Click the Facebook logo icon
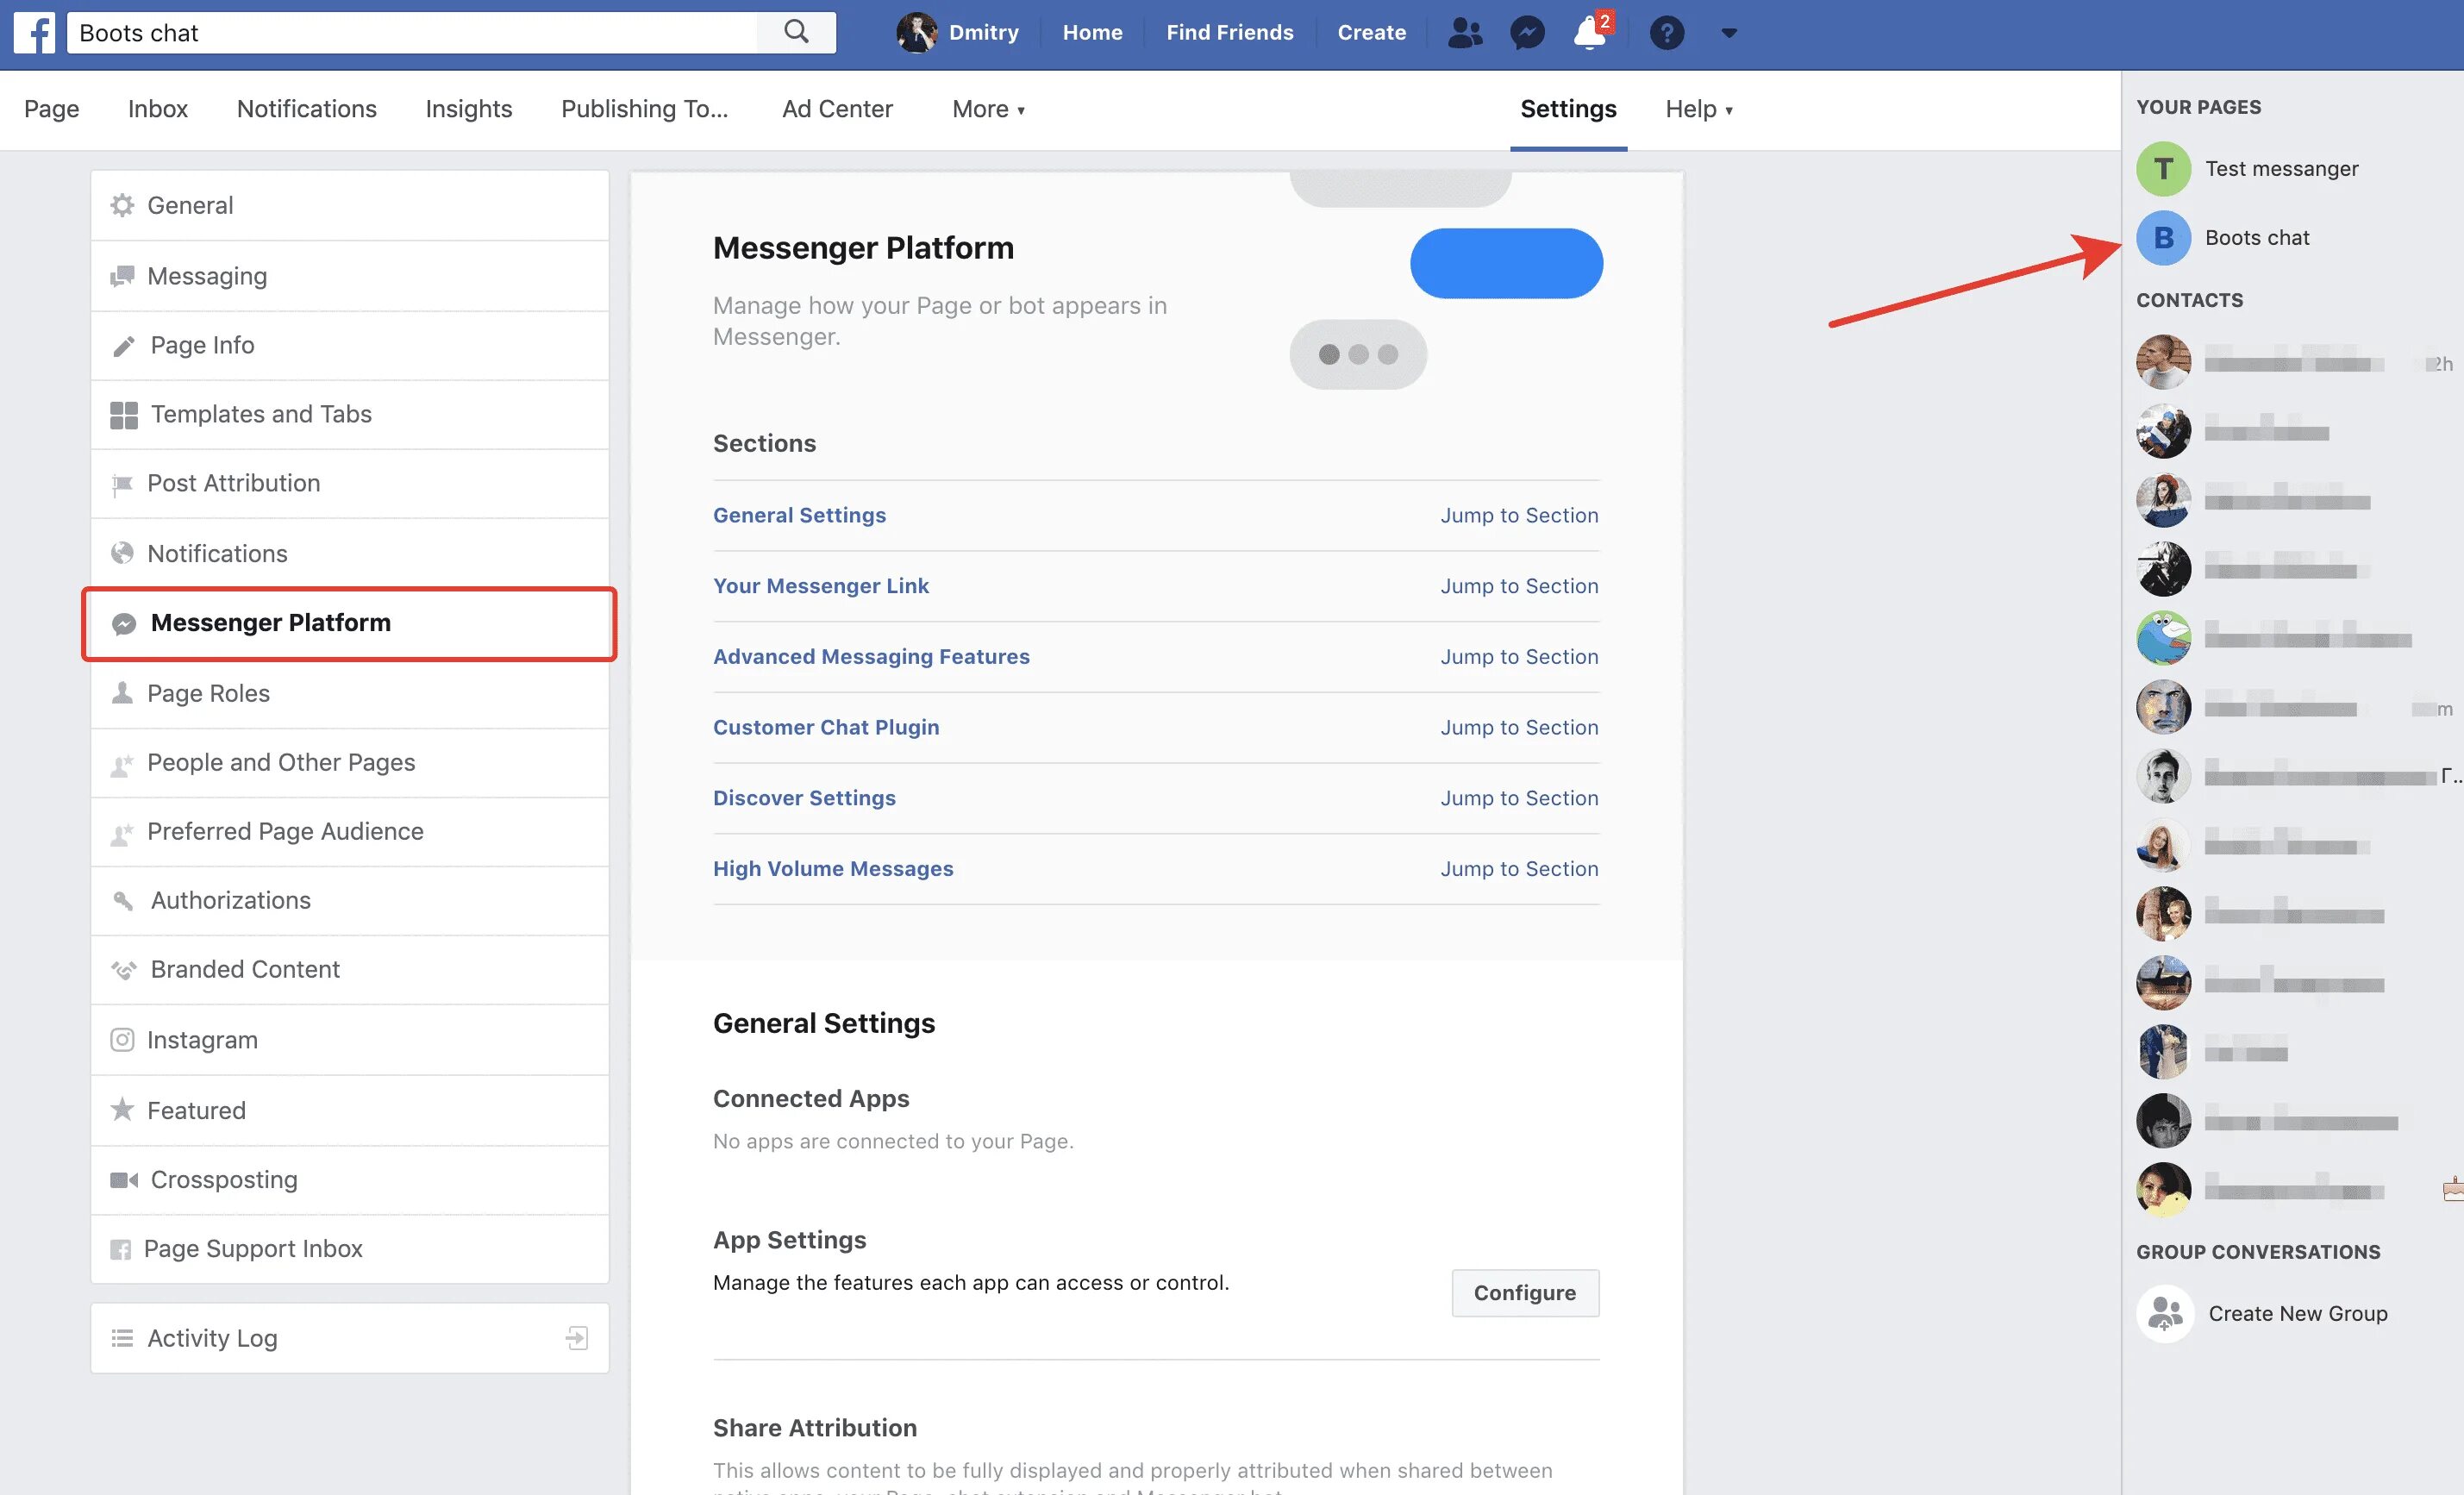Viewport: 2464px width, 1495px height. pyautogui.click(x=34, y=33)
